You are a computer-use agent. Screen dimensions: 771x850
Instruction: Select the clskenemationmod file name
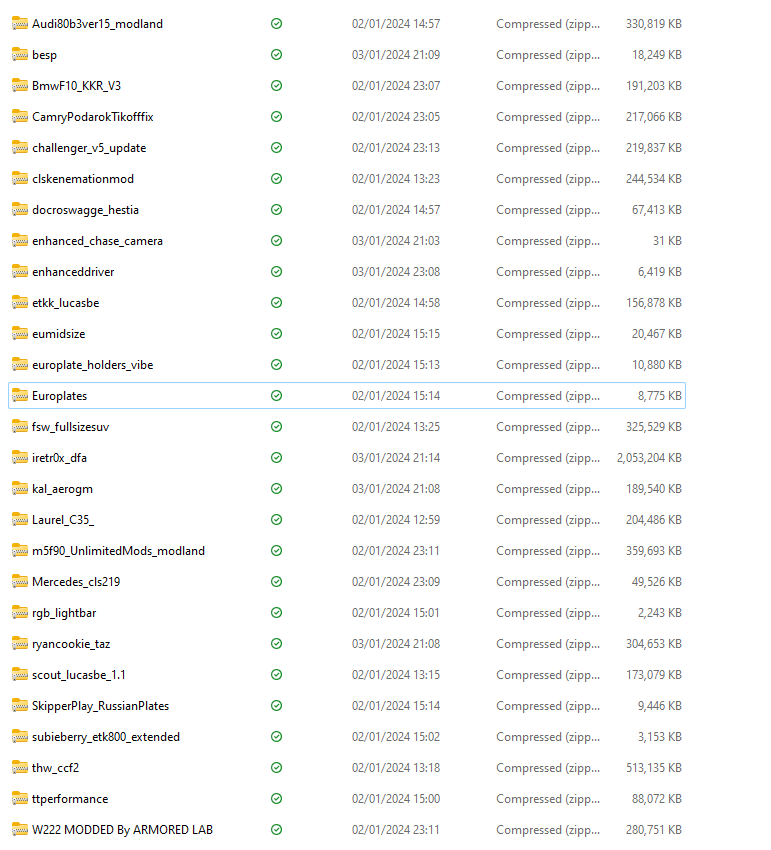click(83, 179)
